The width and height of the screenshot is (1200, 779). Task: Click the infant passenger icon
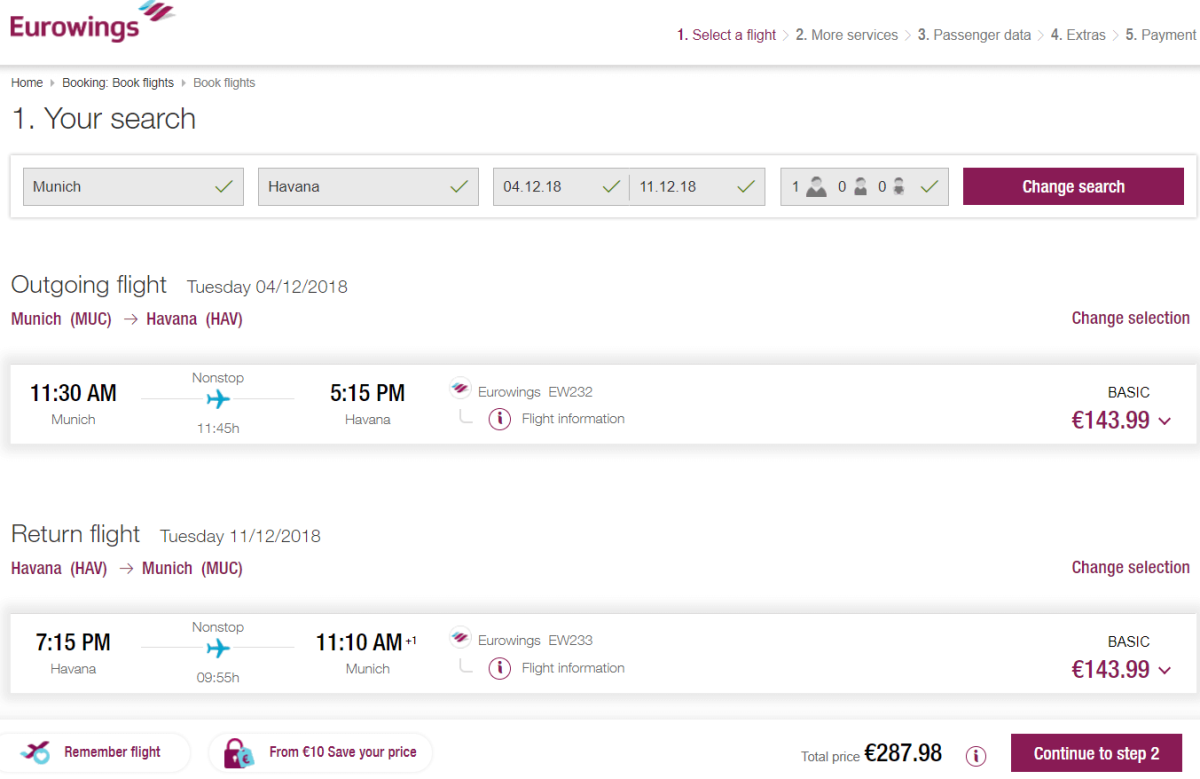pyautogui.click(x=898, y=187)
